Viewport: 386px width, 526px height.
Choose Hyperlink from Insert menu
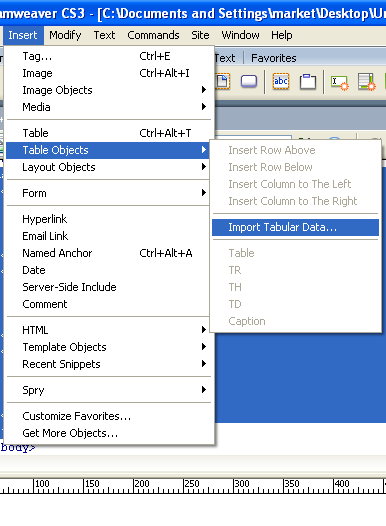(108, 219)
